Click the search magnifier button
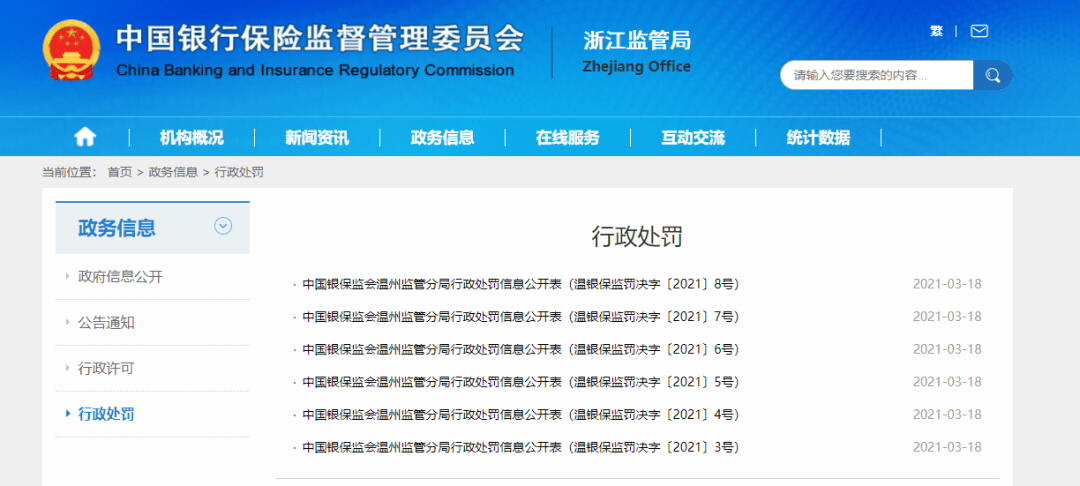 [993, 75]
